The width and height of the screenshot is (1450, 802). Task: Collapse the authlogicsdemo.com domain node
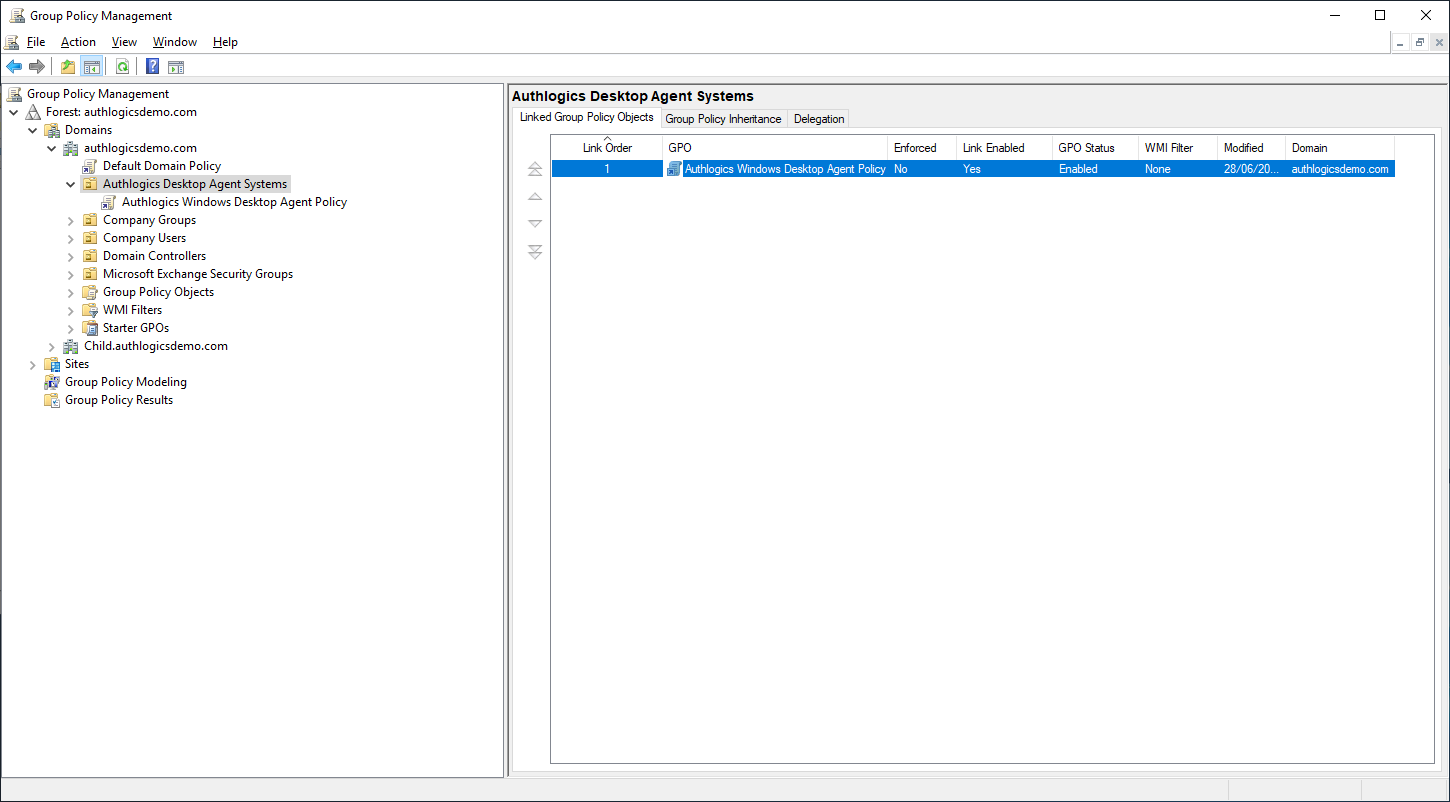point(52,148)
